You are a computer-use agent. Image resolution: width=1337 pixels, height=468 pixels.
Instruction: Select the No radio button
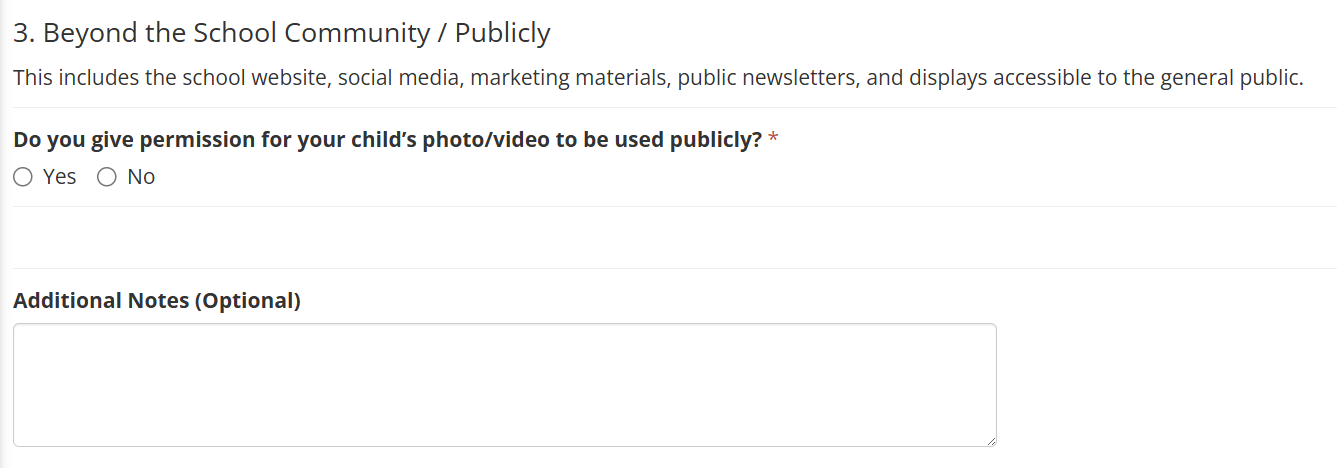pos(107,177)
